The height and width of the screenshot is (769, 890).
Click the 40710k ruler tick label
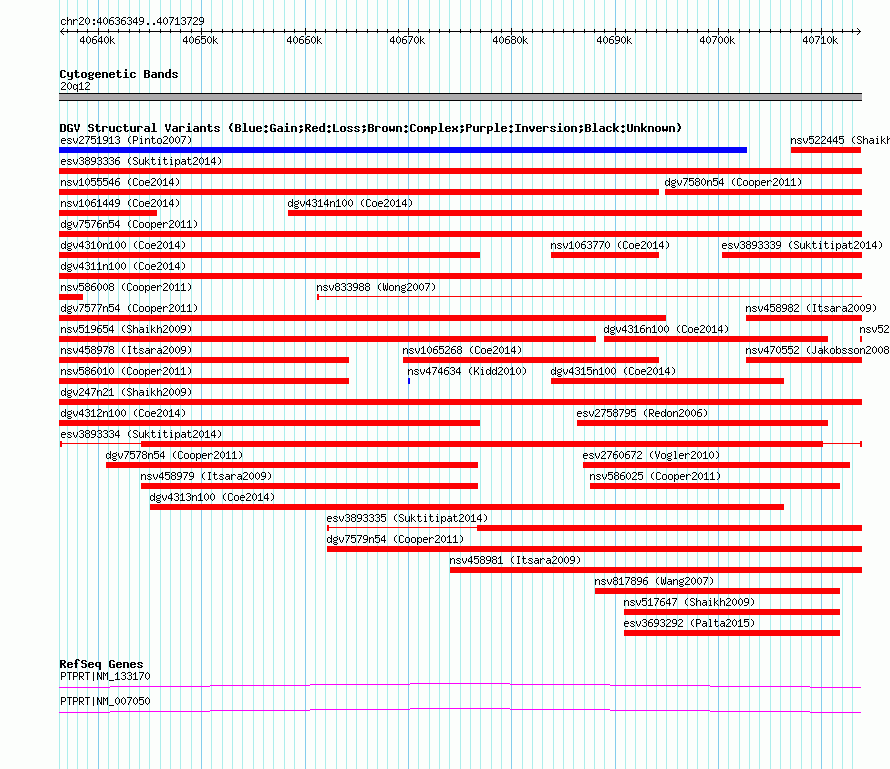point(820,40)
